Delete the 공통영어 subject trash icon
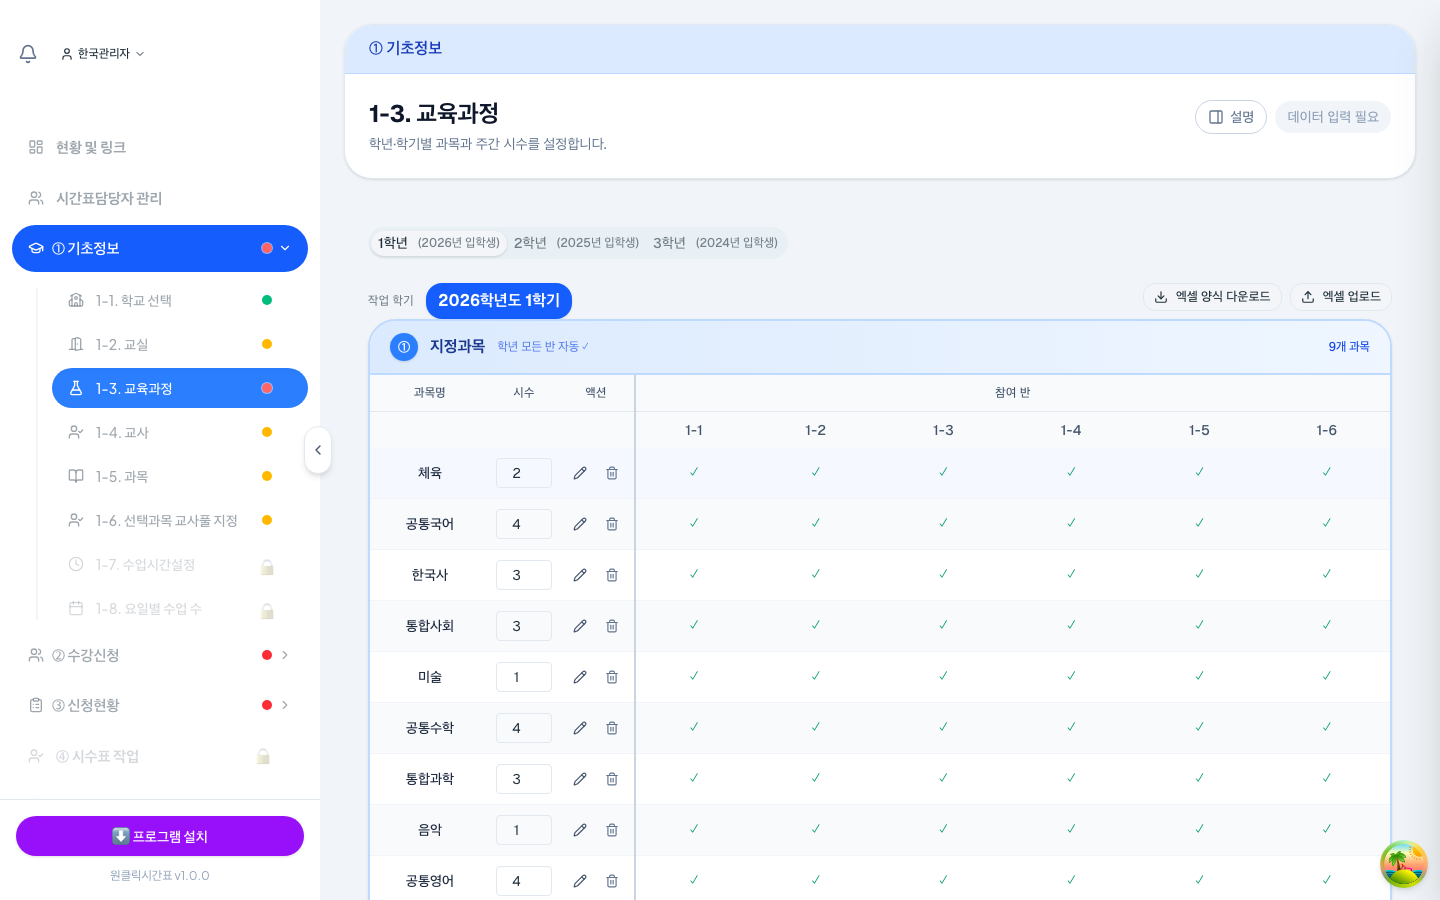The height and width of the screenshot is (900, 1440). point(612,881)
